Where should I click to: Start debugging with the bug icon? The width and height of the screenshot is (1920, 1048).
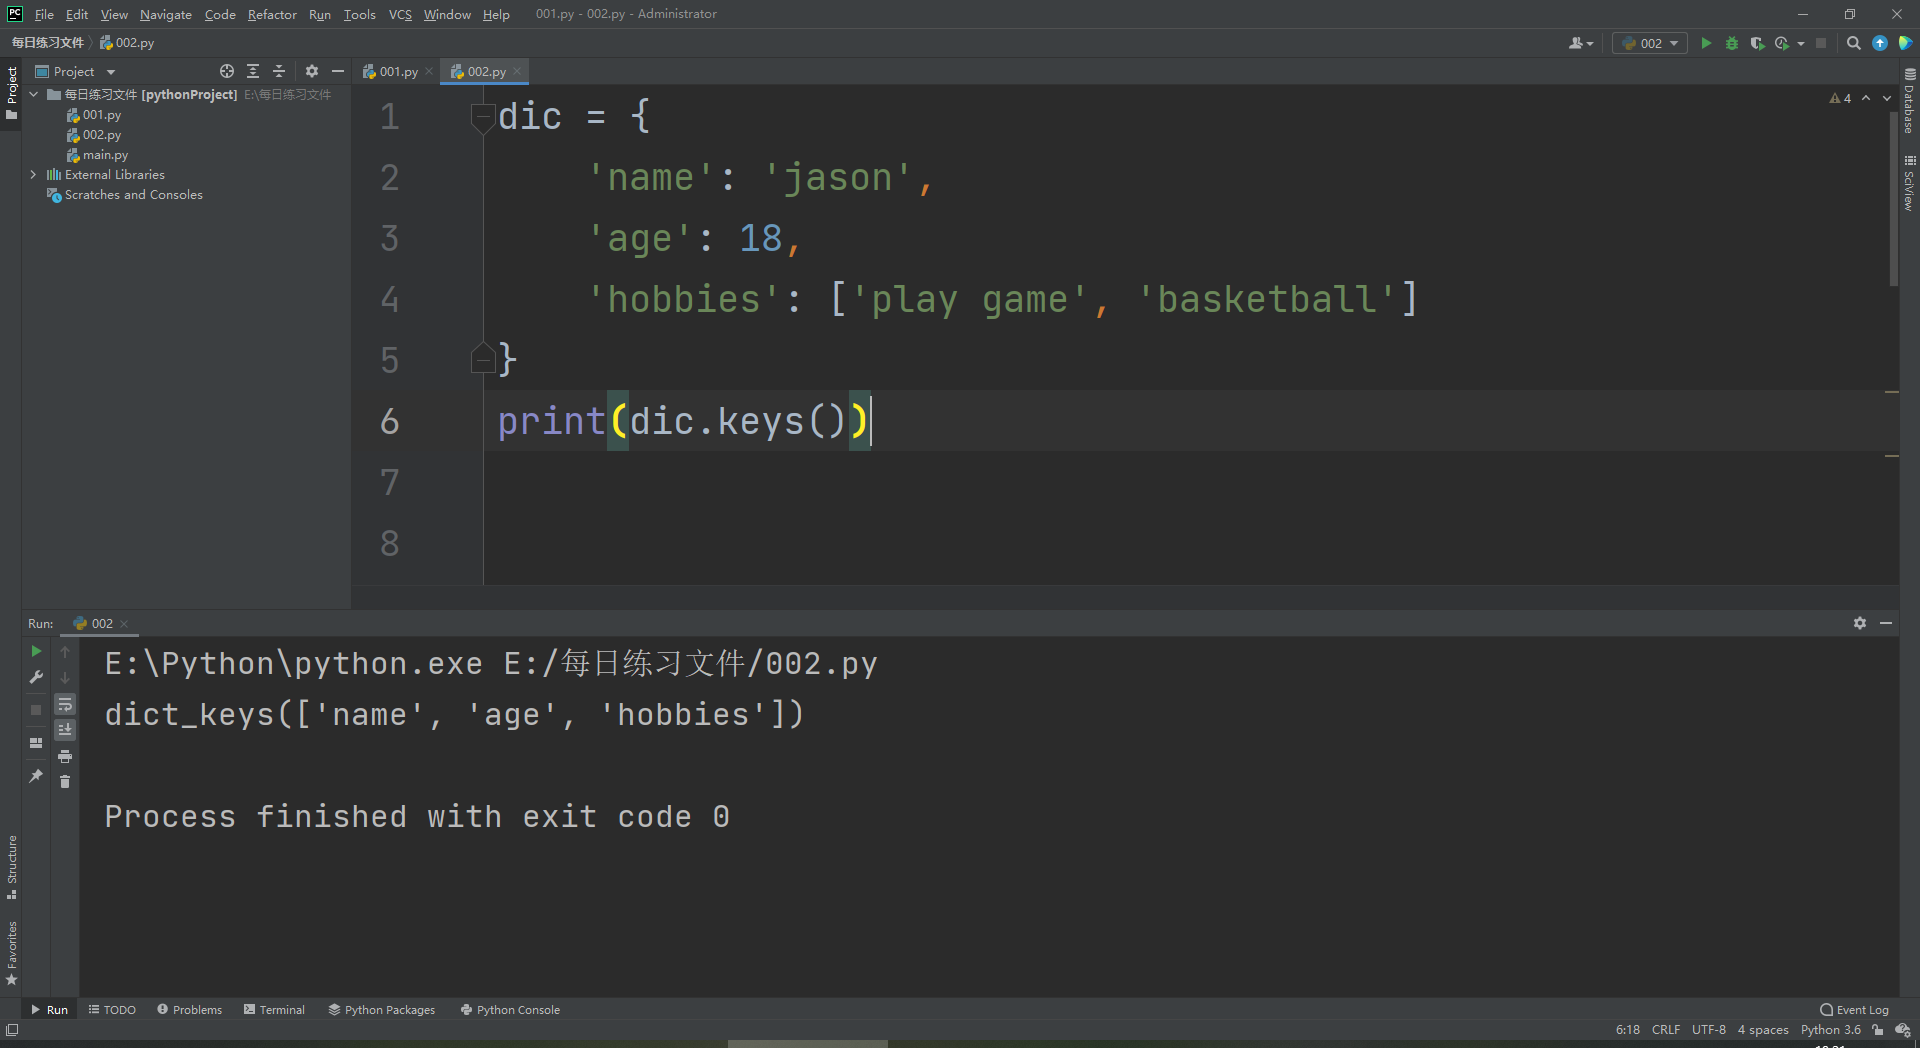(x=1732, y=43)
